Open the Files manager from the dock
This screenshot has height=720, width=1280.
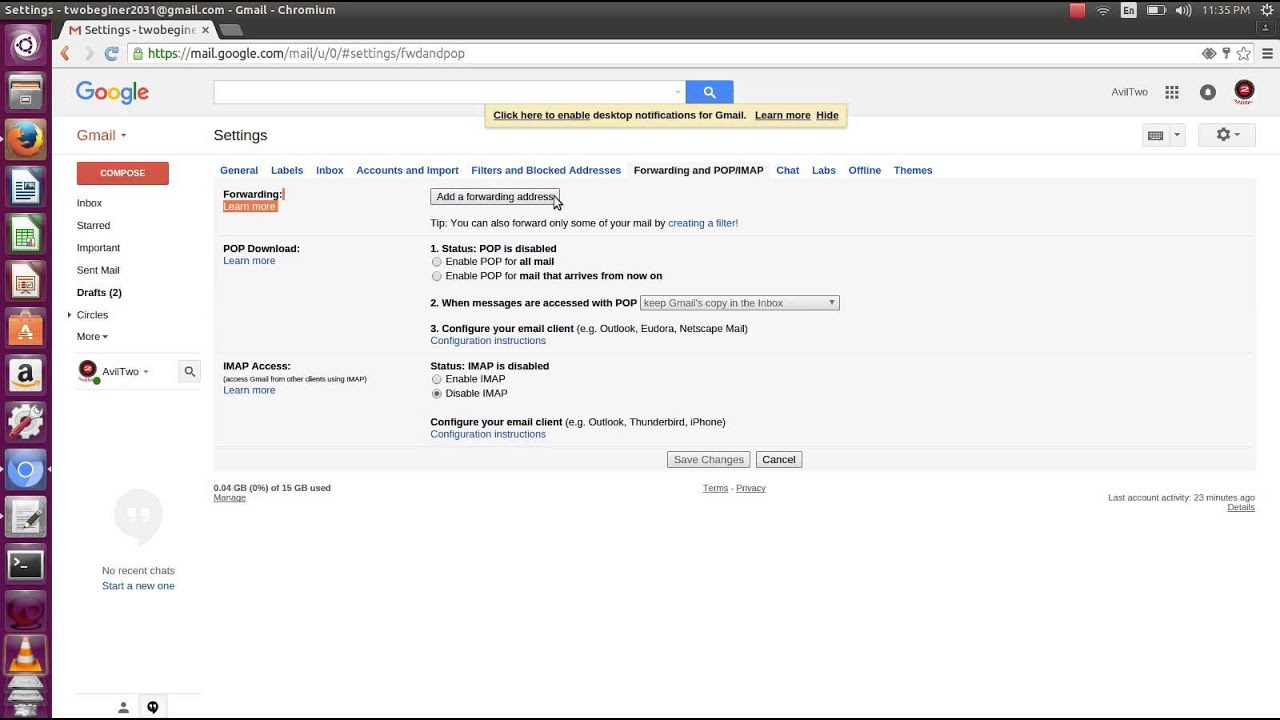click(x=25, y=93)
